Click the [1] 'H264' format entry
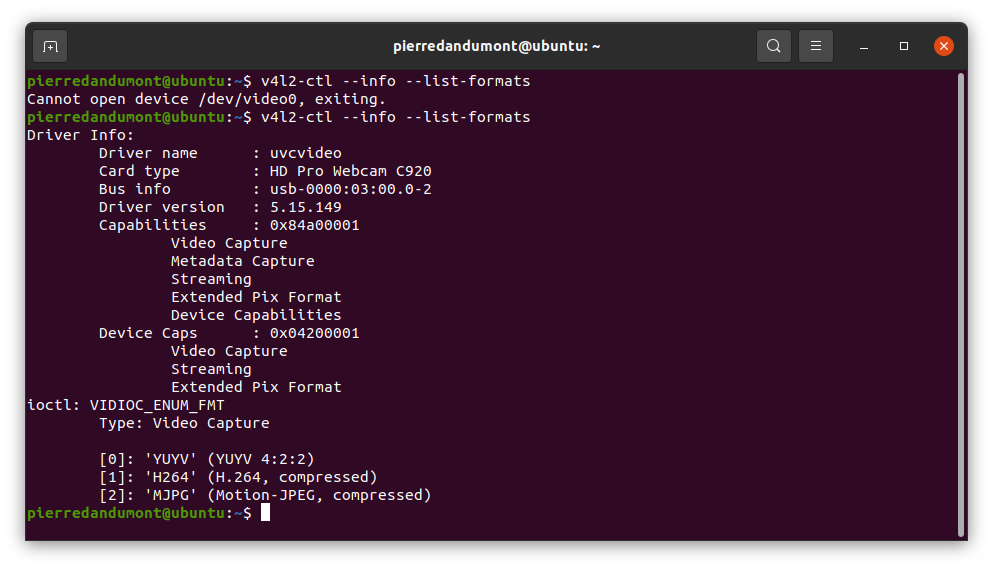This screenshot has width=993, height=569. point(238,477)
